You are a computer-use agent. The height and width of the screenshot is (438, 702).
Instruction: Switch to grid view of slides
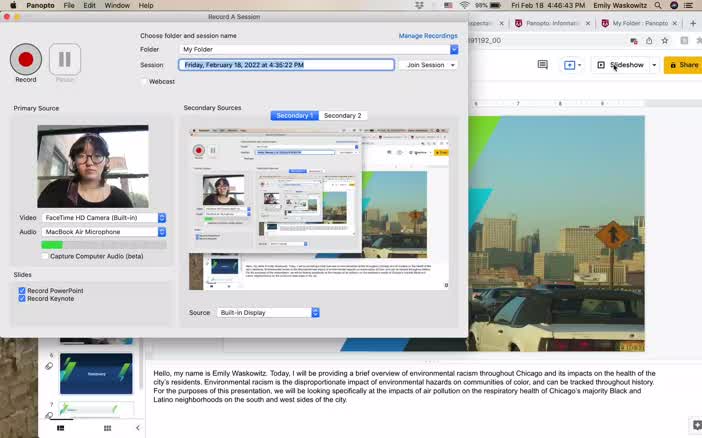(x=107, y=428)
